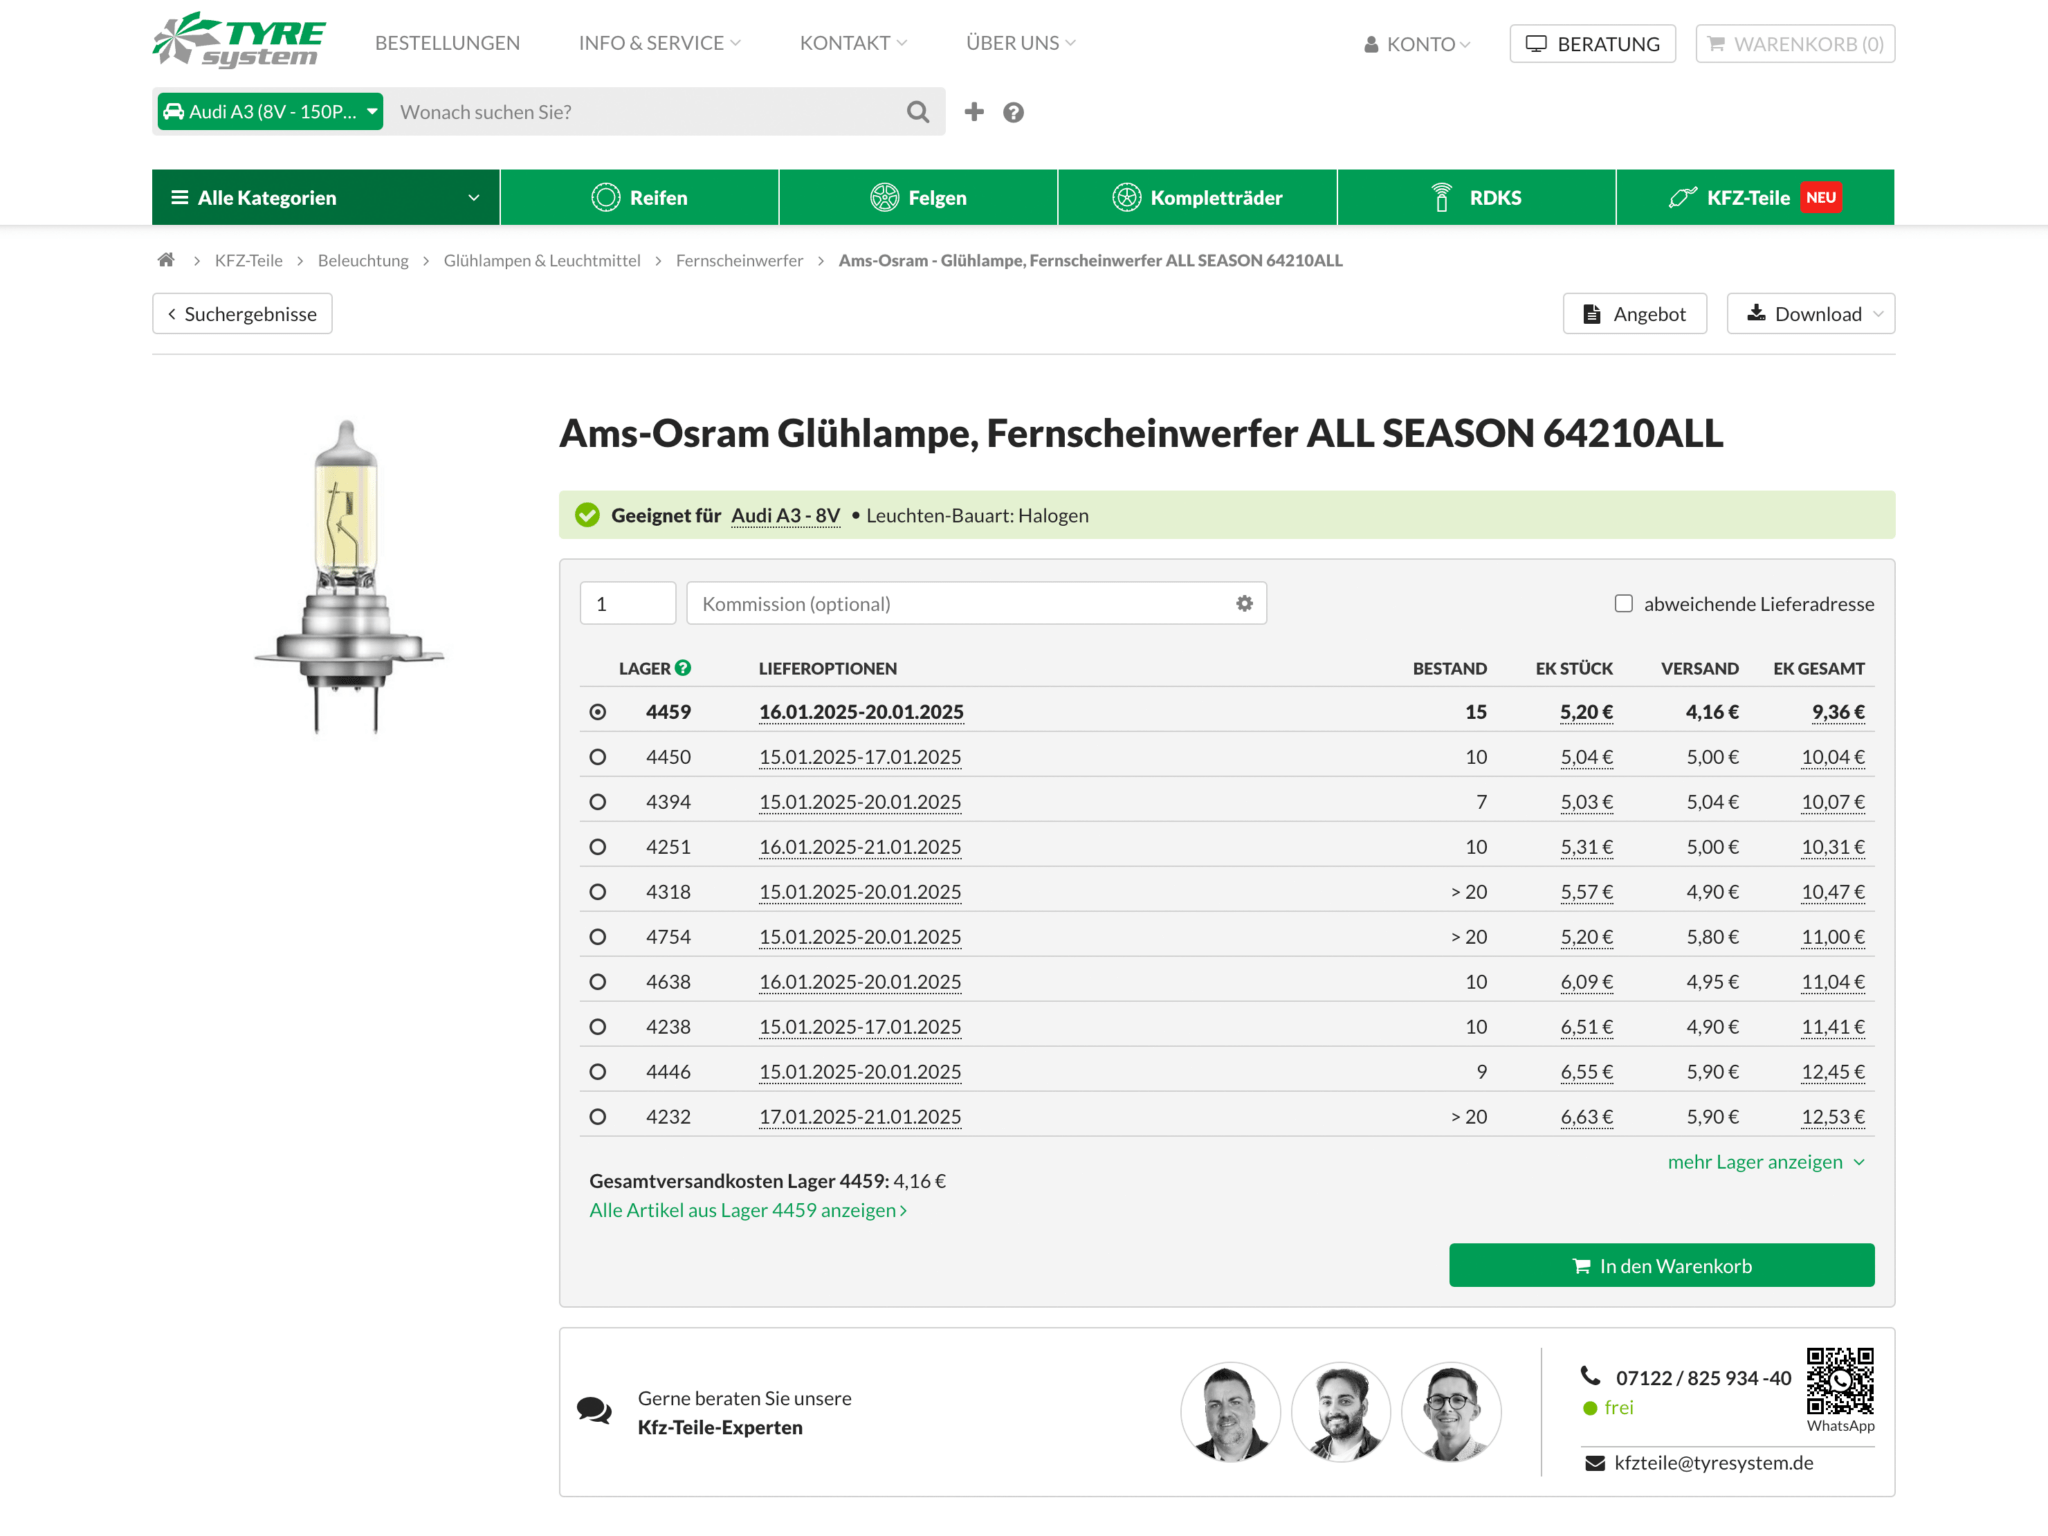Click the BERATUNG button
Image resolution: width=2048 pixels, height=1536 pixels.
(x=1592, y=44)
